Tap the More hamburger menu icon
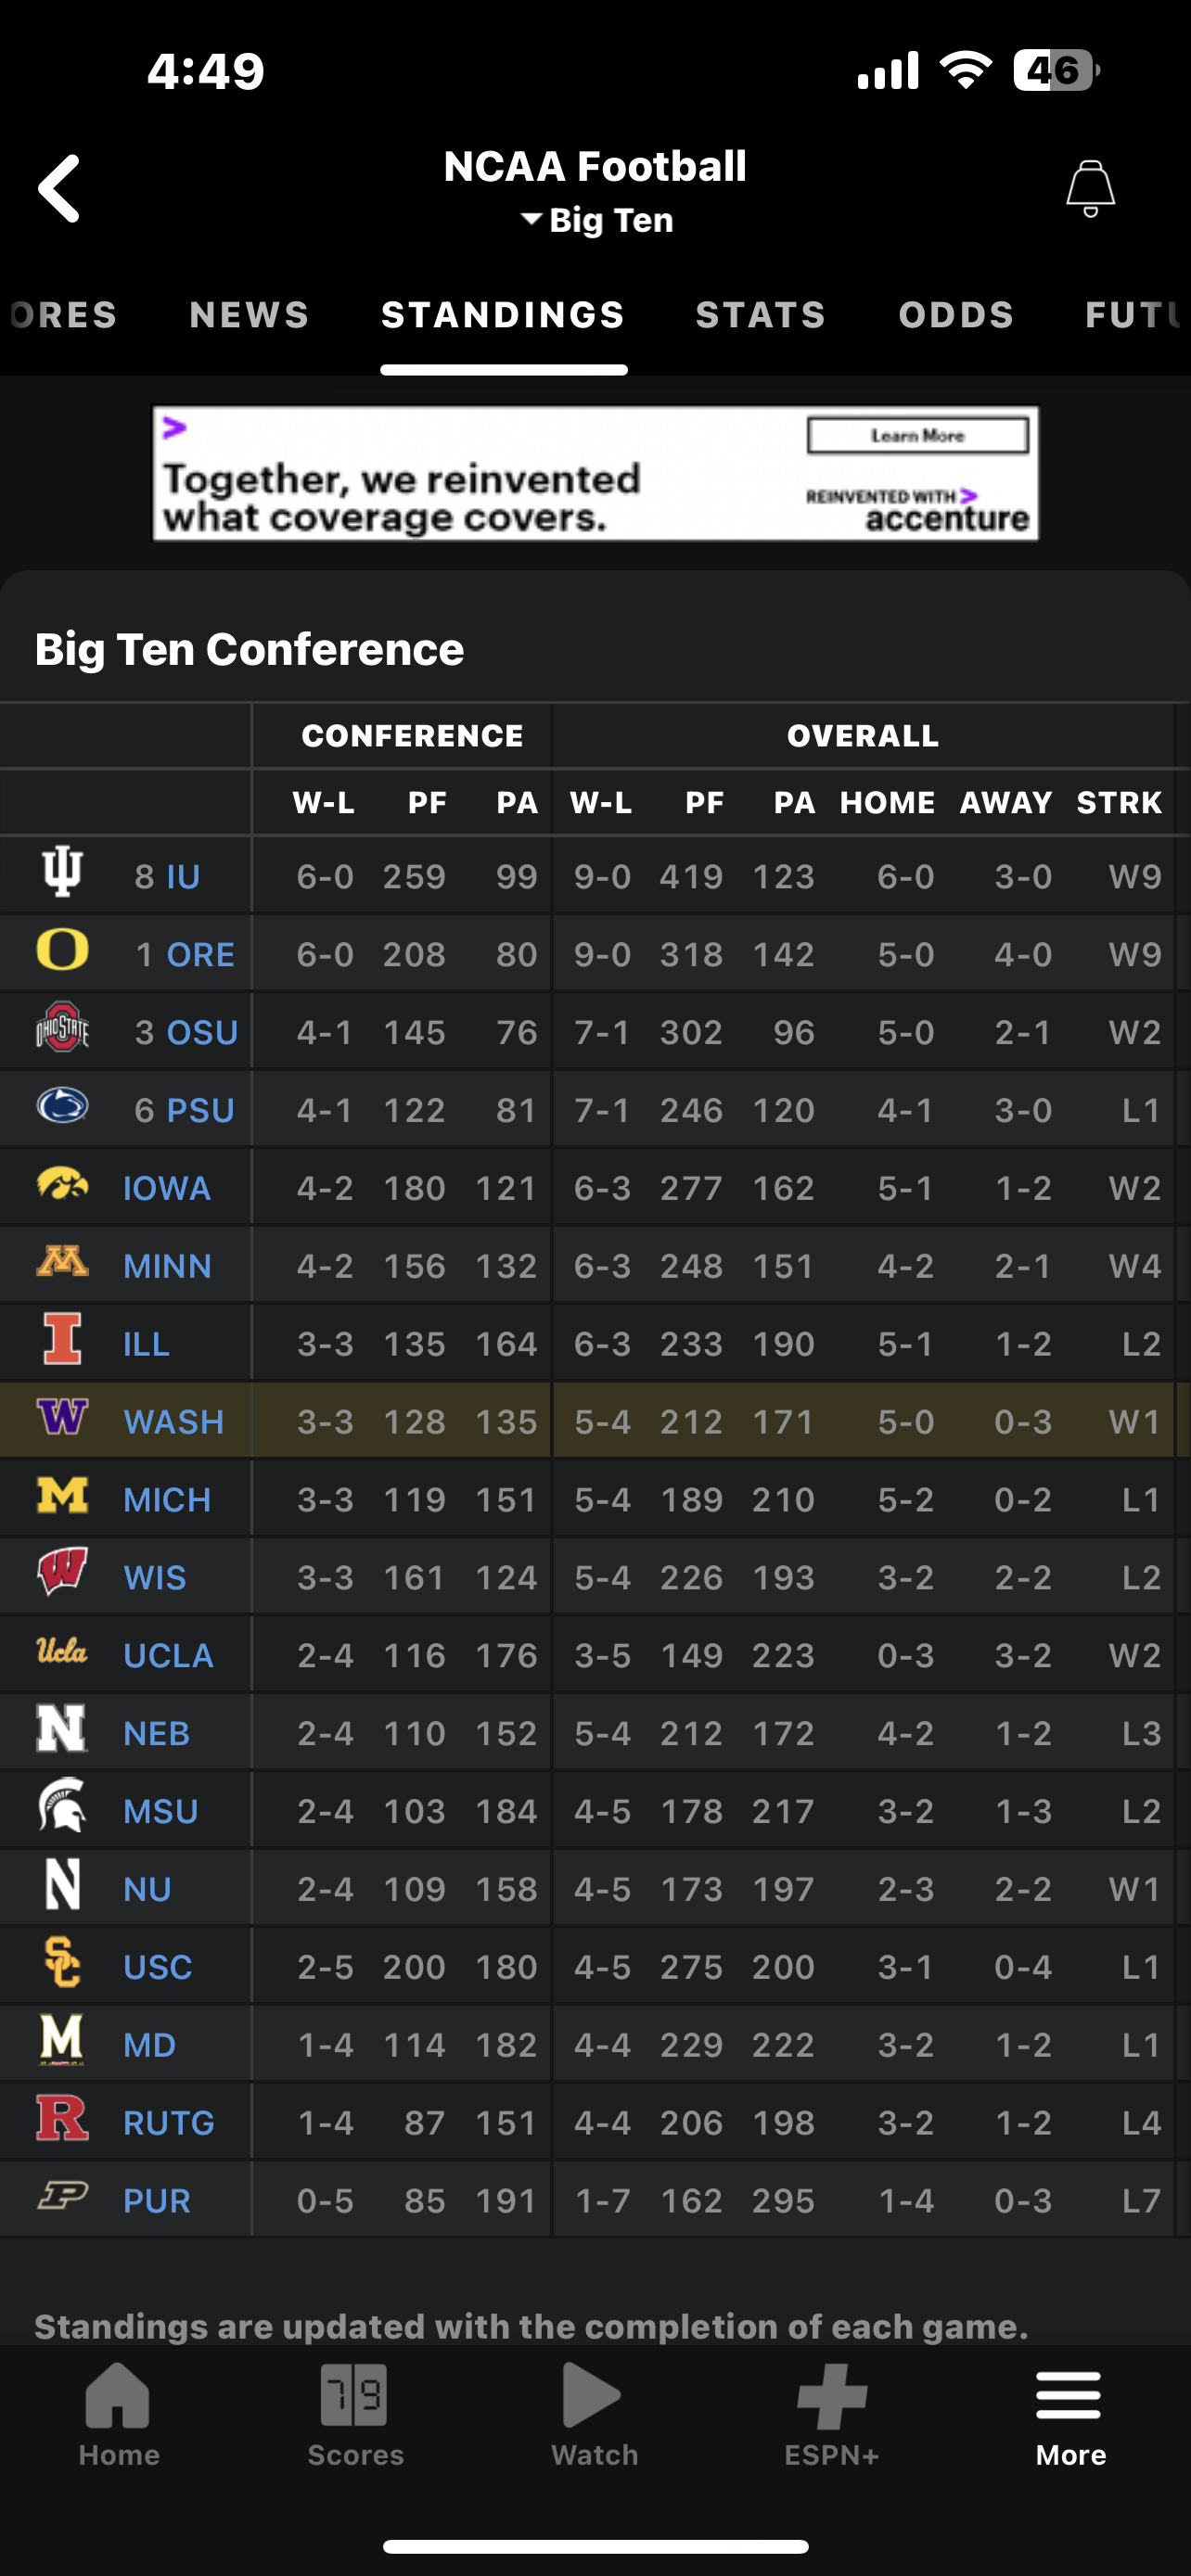Screen dimensions: 1191x2576 point(1069,2396)
